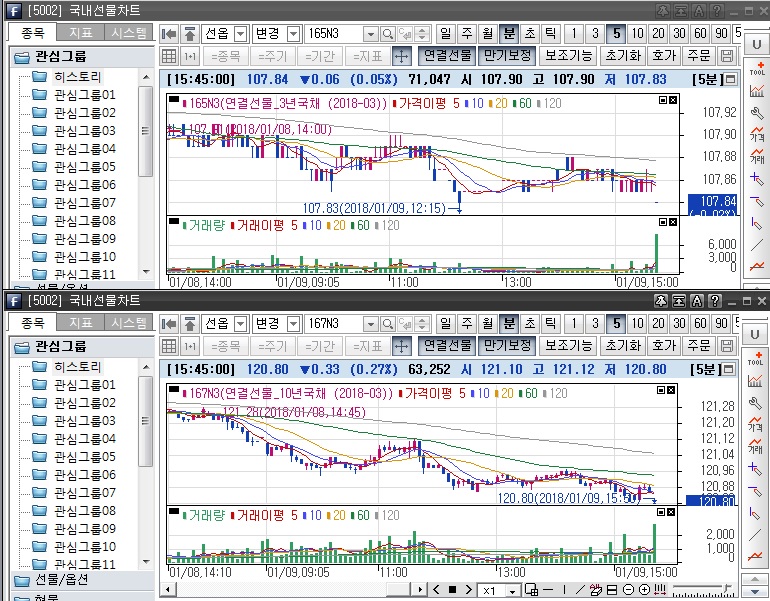Open the 165N3 symbol code dropdown
This screenshot has width=770, height=601.
coord(370,34)
